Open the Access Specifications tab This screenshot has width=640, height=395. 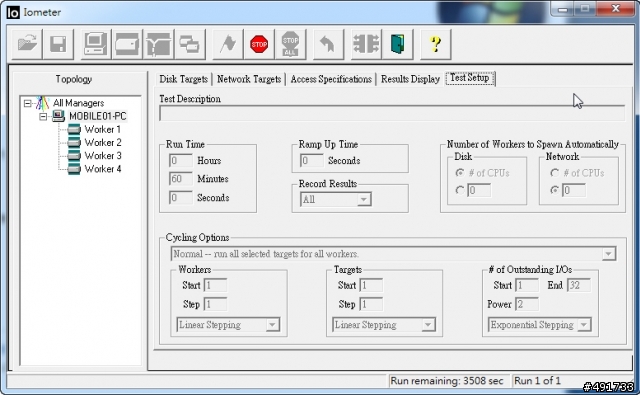331,79
